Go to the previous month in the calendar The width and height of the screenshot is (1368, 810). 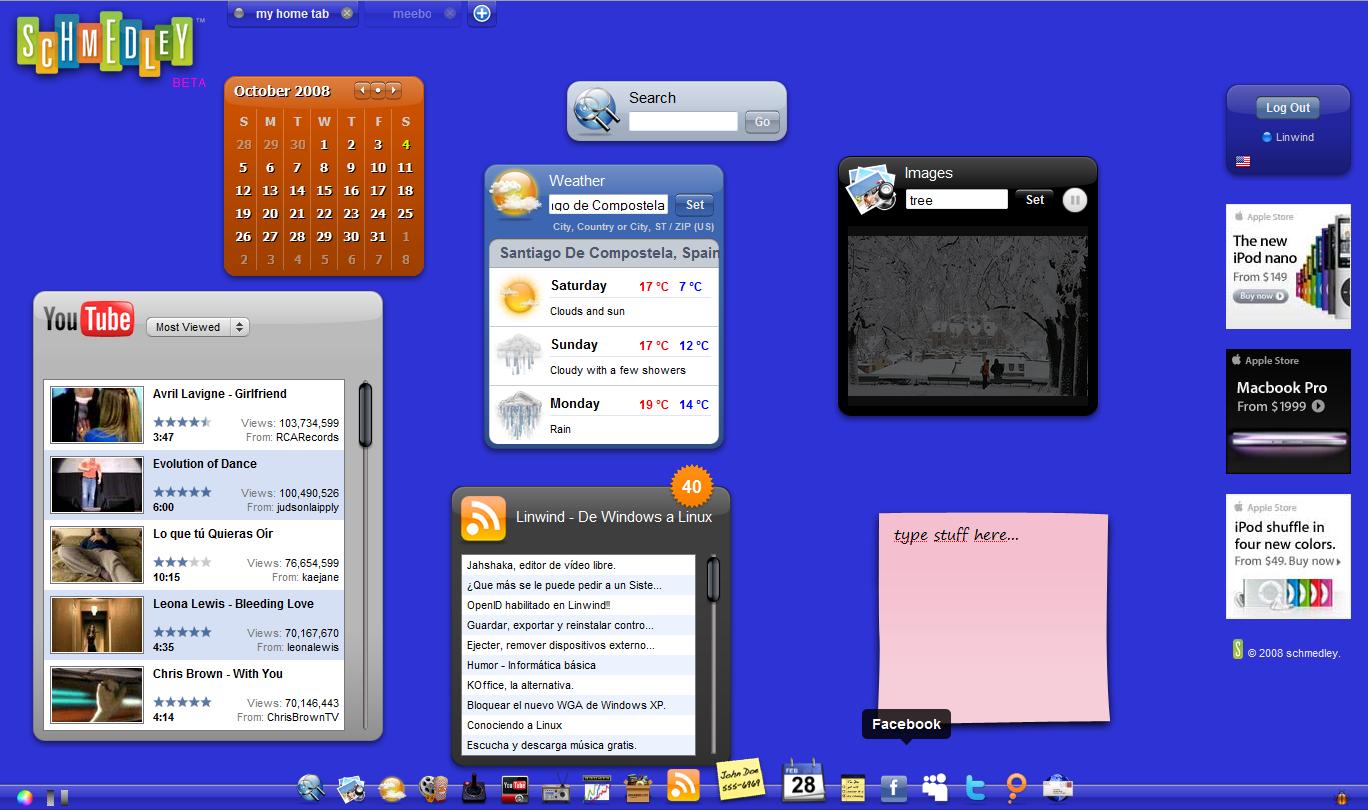(362, 90)
